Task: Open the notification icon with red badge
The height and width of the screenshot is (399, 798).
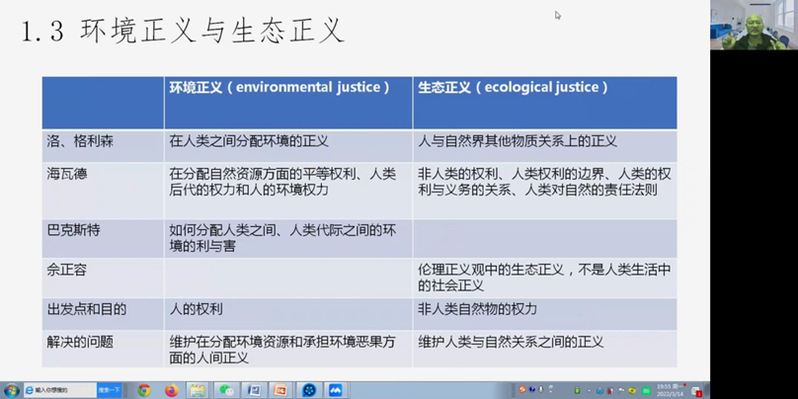Action: pos(696,391)
